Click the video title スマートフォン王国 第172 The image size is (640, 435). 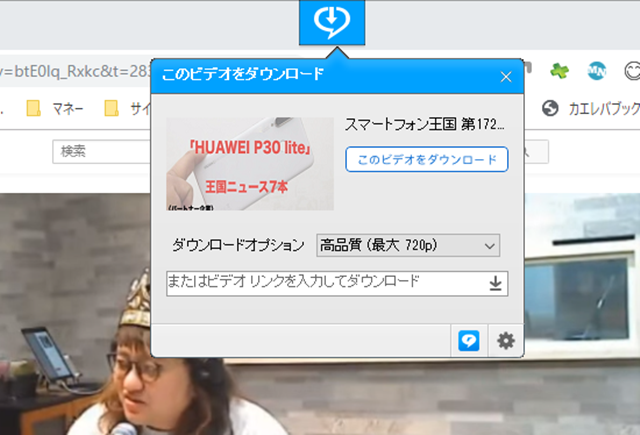tap(424, 124)
